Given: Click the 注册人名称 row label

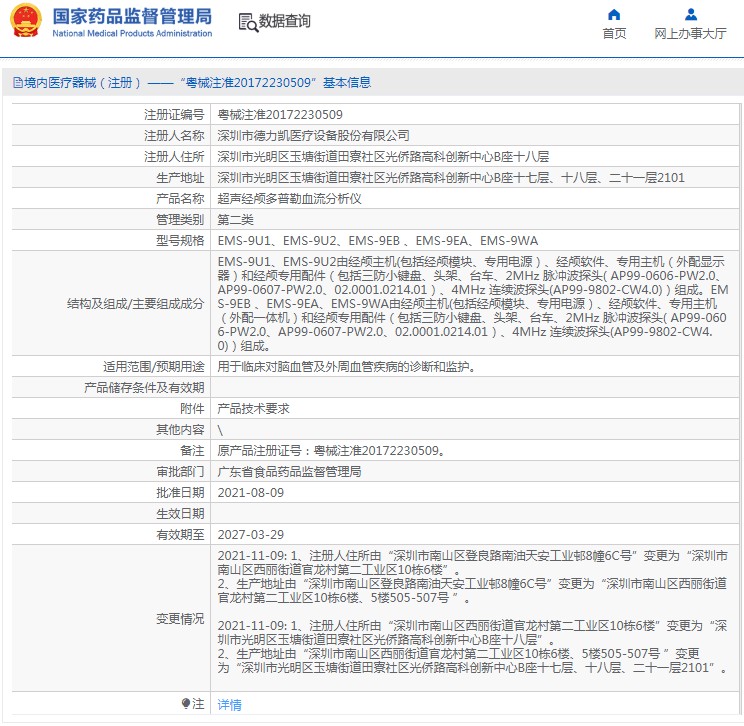Looking at the screenshot, I should tap(174, 136).
